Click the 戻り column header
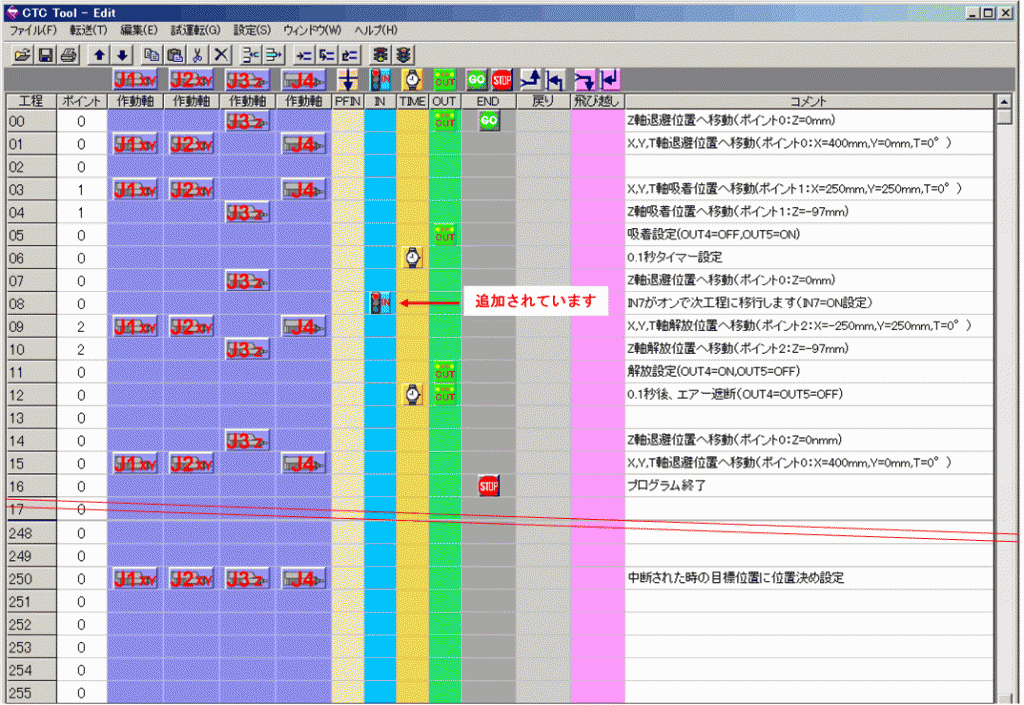Viewport: 1024px width, 705px height. click(543, 101)
